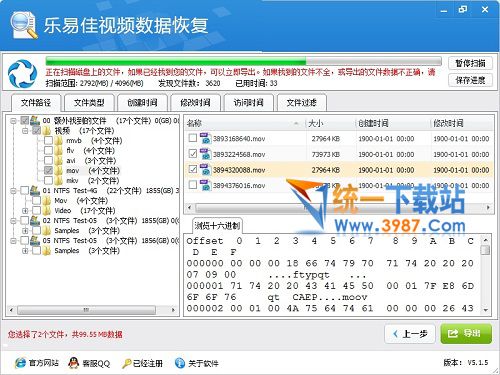Click the drive icon of 05 NTFS Test-05
Screen dimensions: 500x375
click(x=35, y=240)
